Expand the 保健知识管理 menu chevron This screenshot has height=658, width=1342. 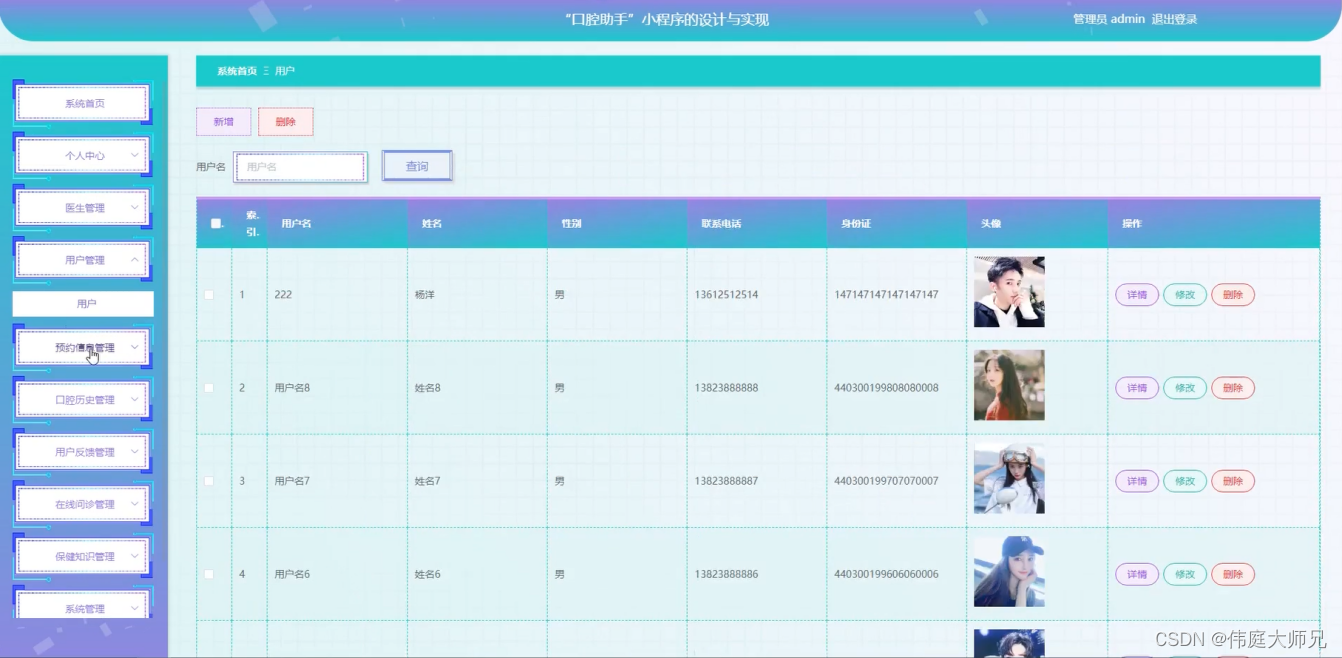click(x=134, y=557)
